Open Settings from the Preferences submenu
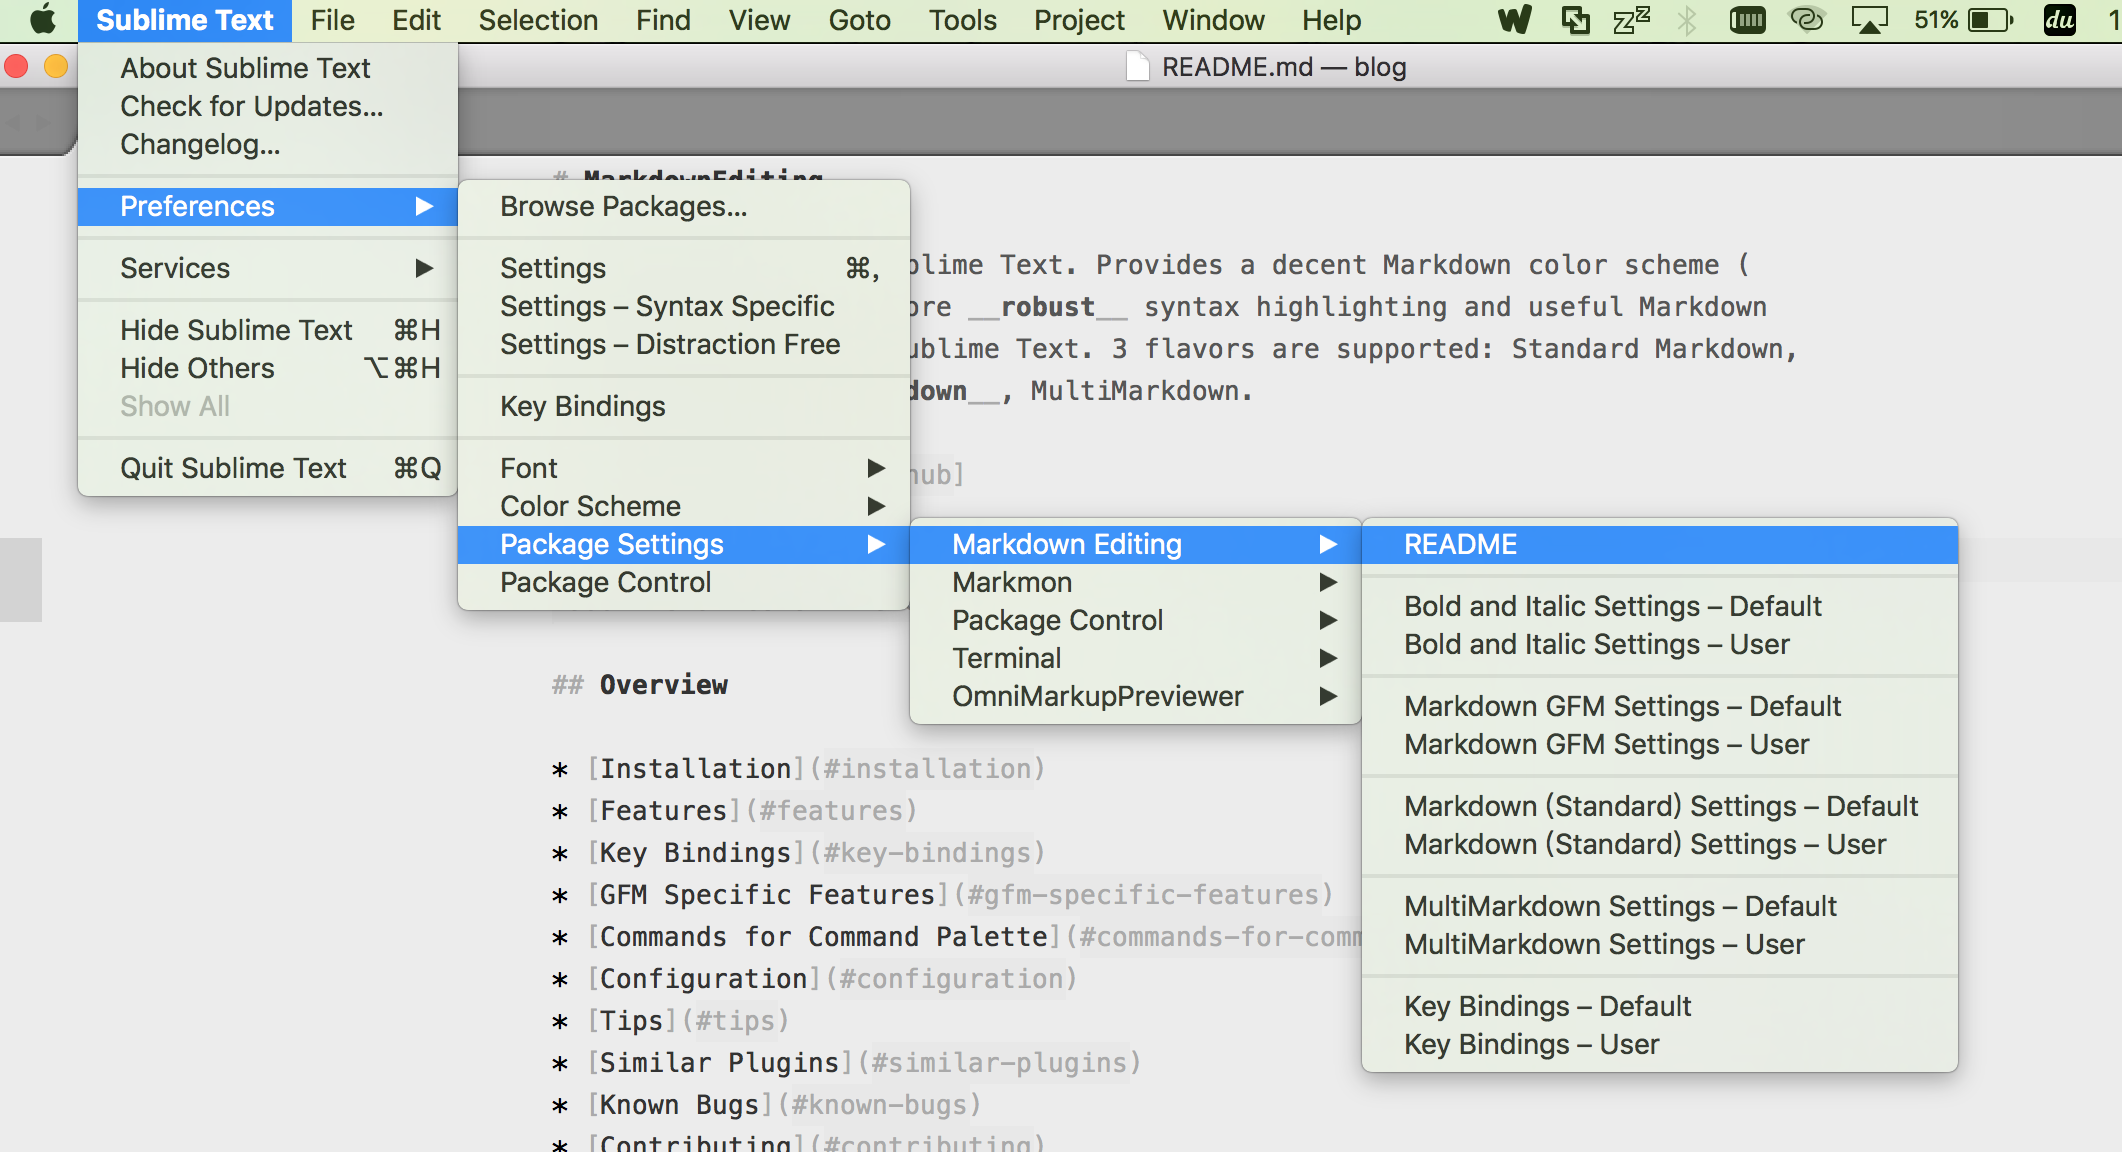2122x1152 pixels. point(684,268)
